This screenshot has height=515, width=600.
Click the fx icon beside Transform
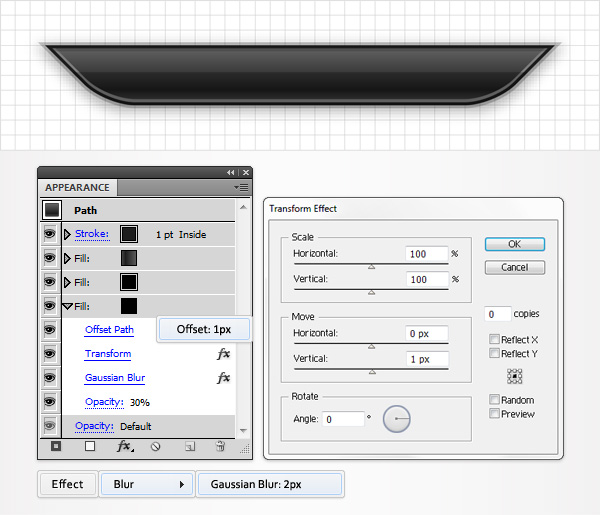(x=223, y=354)
